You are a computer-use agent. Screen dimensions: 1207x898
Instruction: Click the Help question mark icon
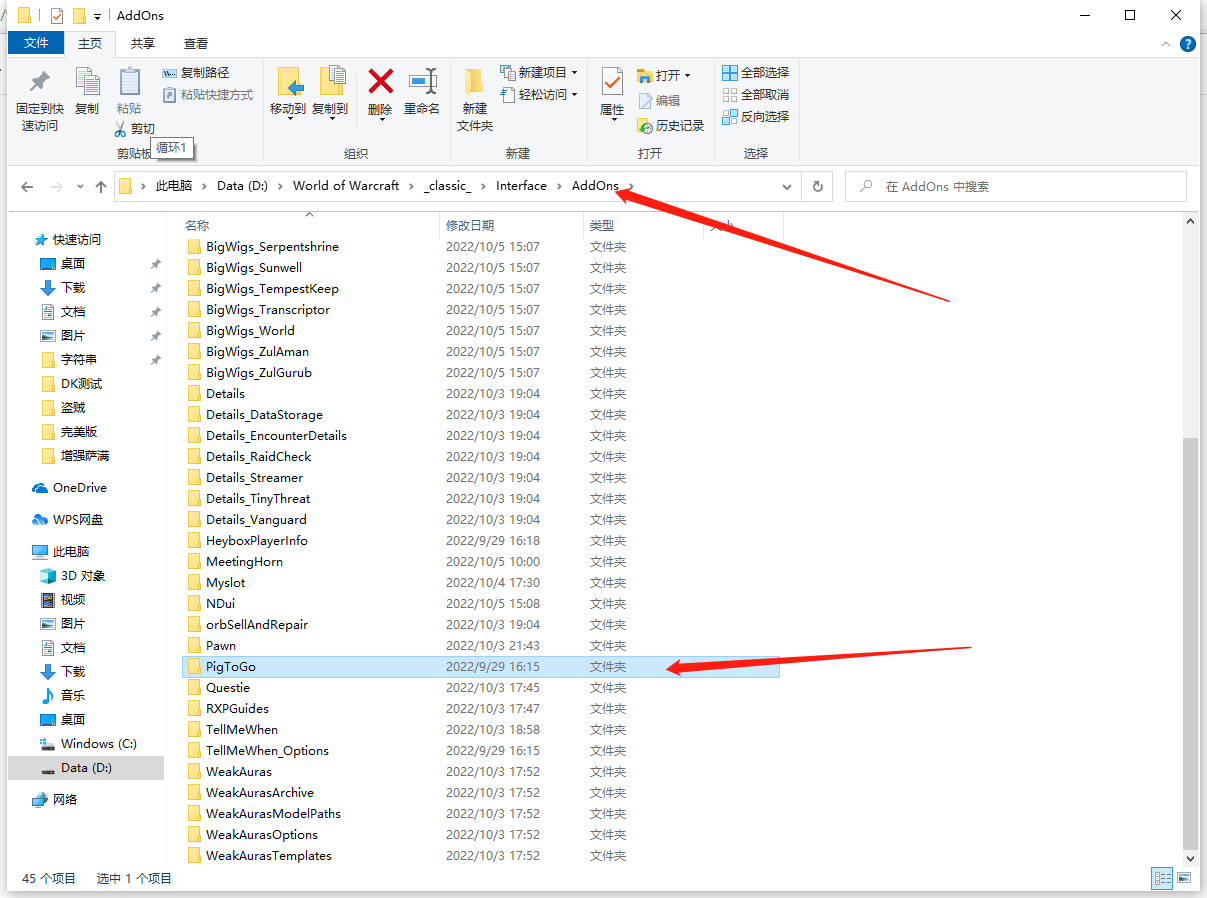click(1187, 44)
